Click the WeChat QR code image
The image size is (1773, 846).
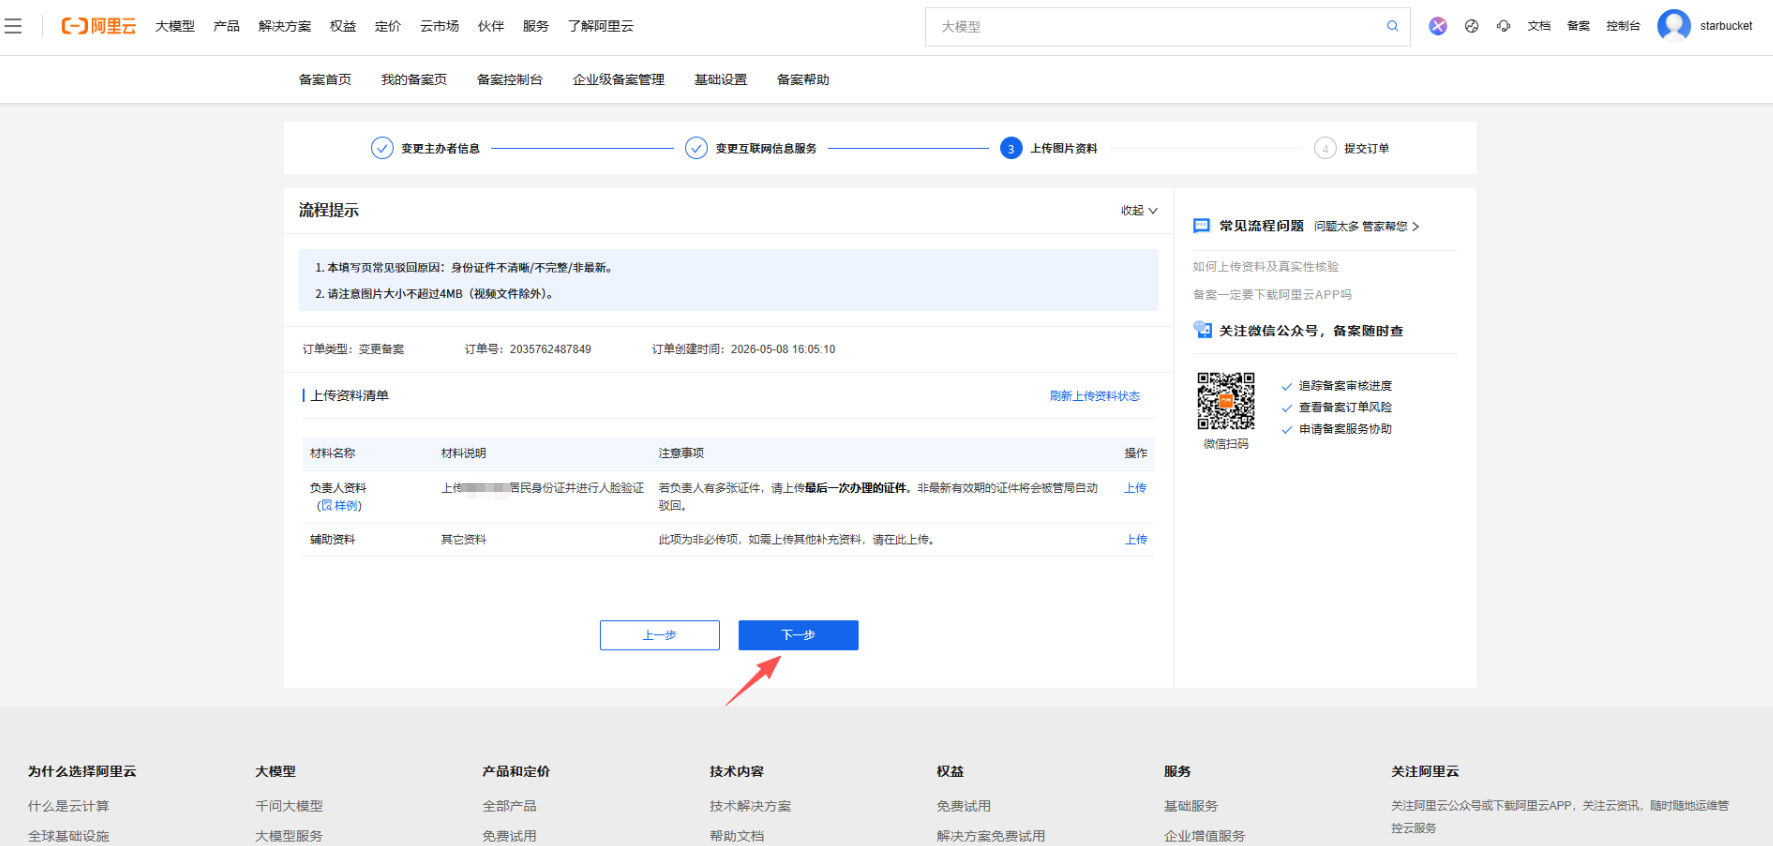coord(1226,400)
